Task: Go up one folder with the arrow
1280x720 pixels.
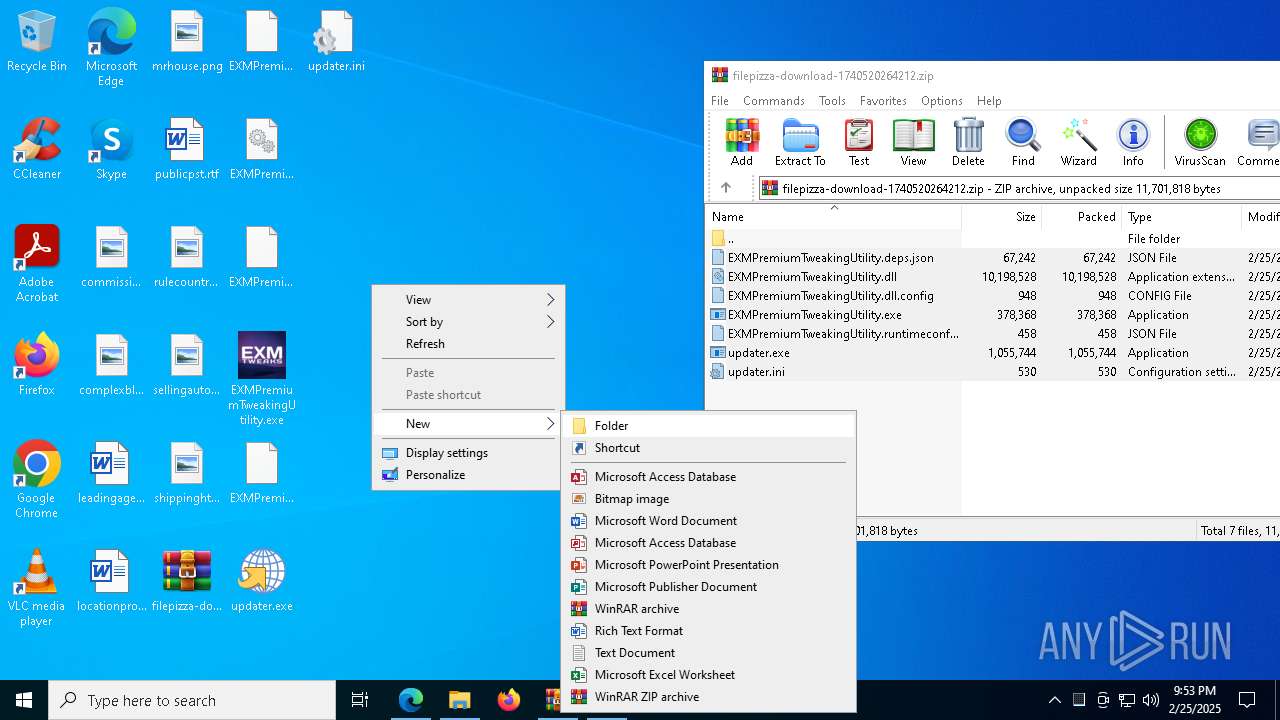Action: point(726,188)
